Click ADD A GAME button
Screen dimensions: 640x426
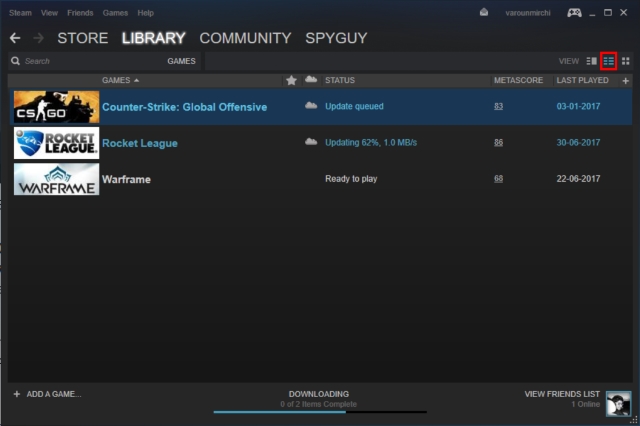click(x=47, y=394)
